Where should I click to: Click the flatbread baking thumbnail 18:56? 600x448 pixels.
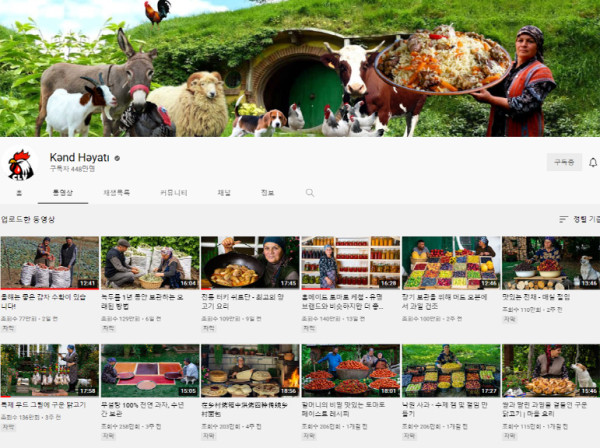coord(250,370)
